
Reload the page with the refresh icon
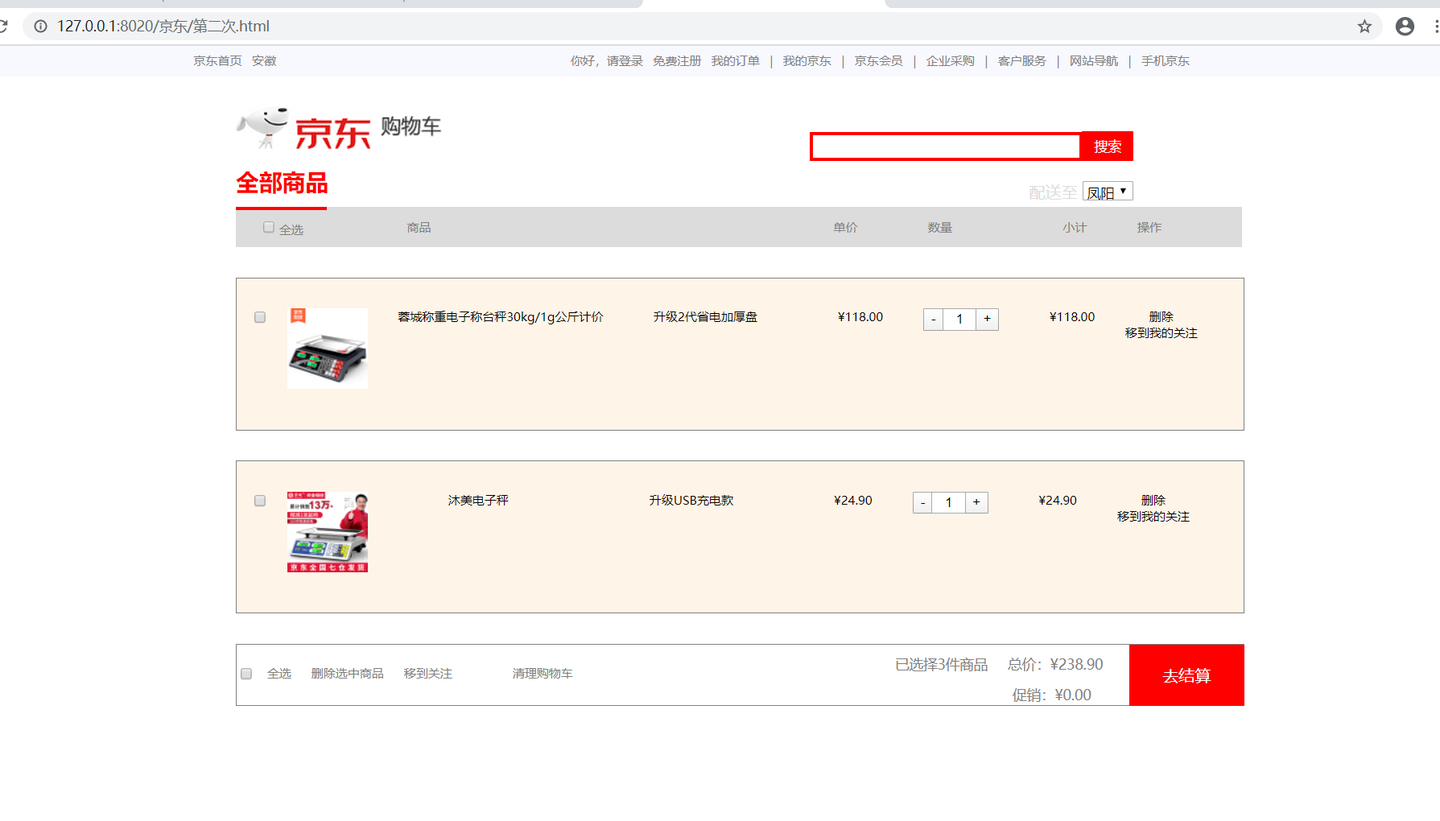click(x=4, y=27)
